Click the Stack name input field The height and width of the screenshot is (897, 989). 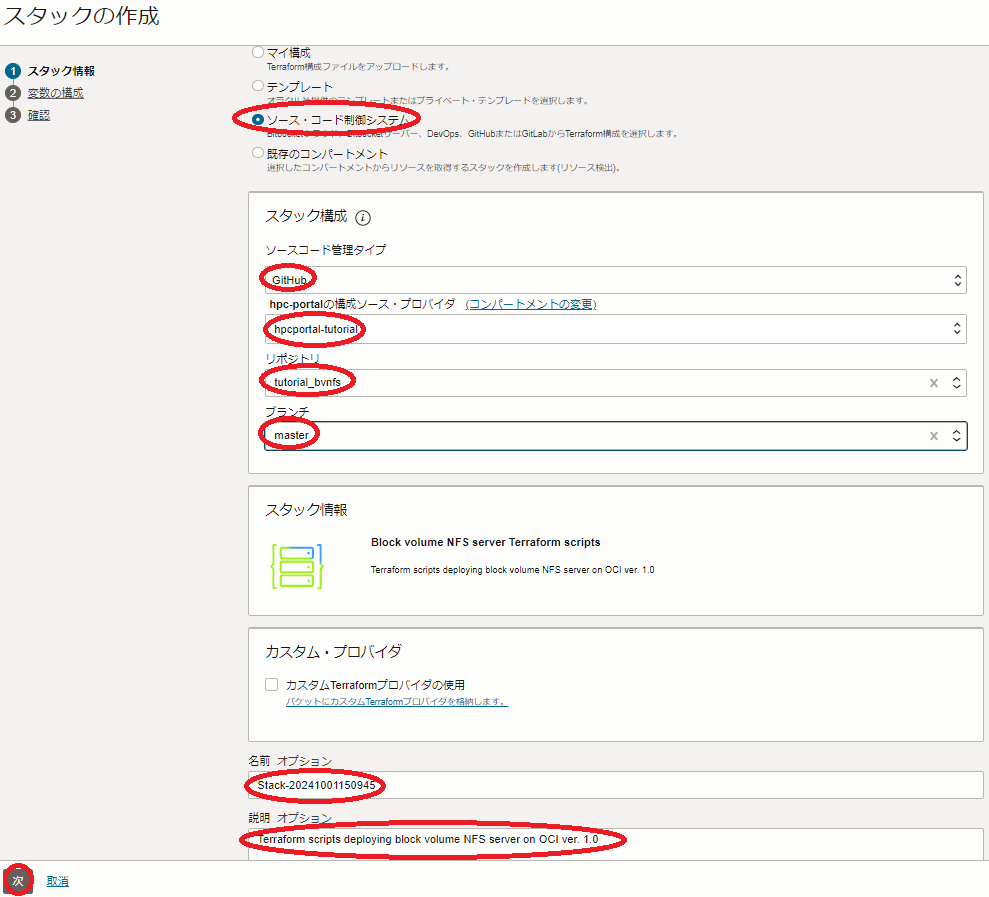pos(614,785)
